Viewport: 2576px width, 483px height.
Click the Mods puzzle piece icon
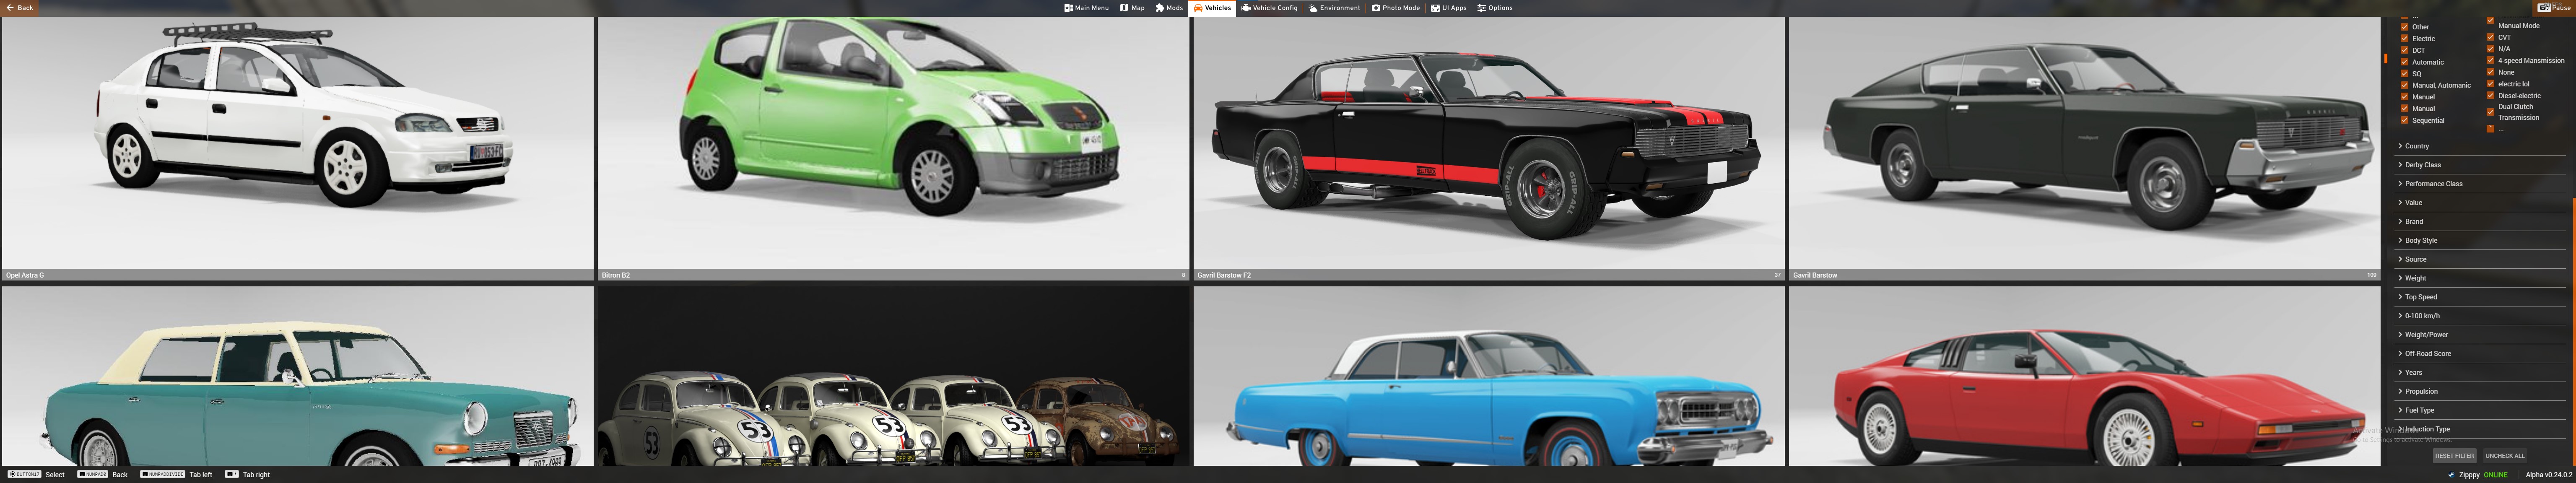(1160, 8)
